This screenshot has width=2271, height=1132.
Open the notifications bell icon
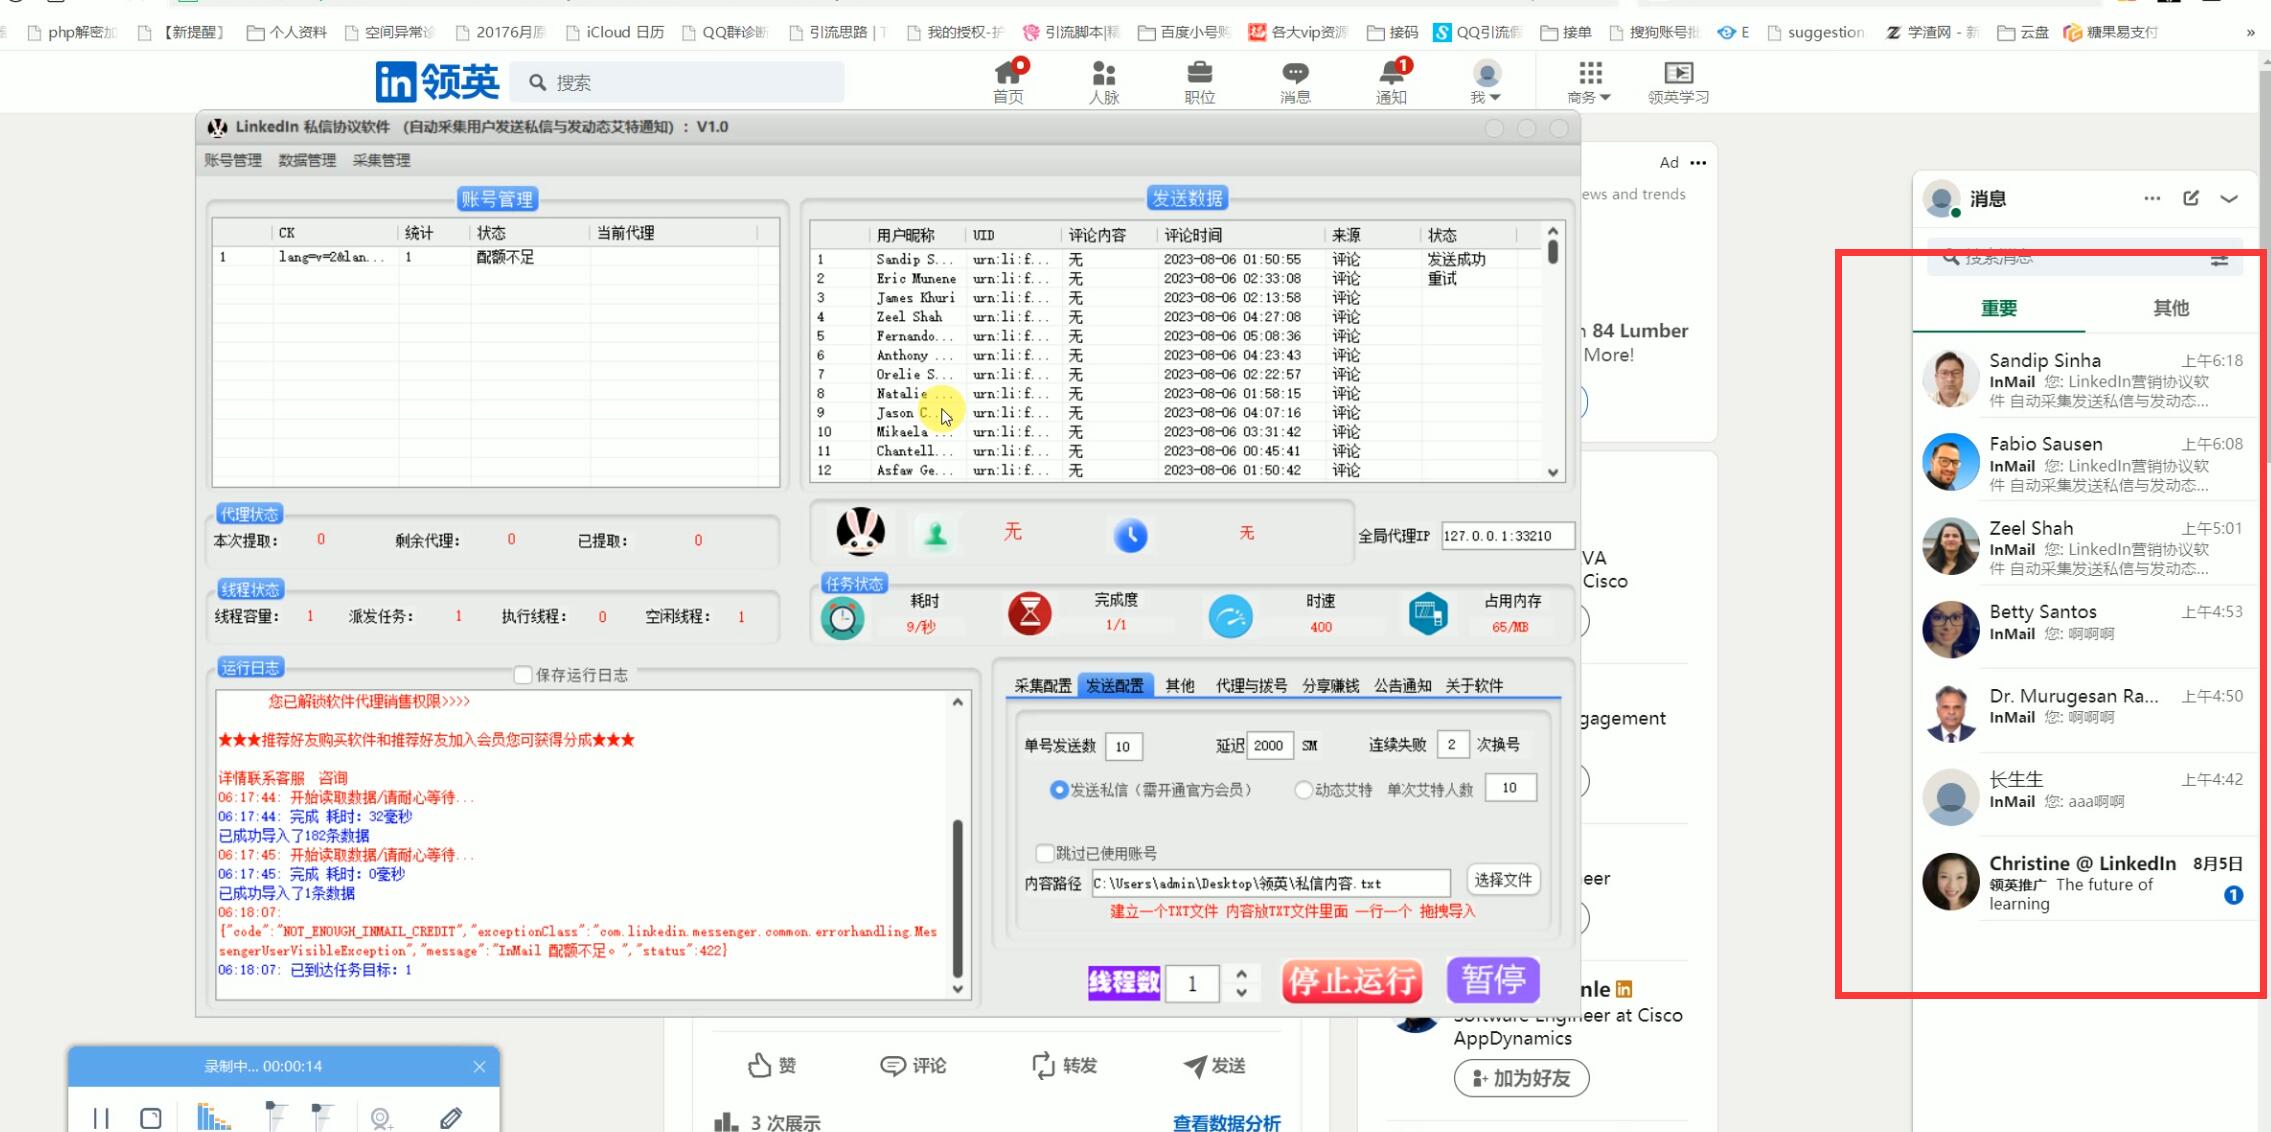[x=1391, y=74]
